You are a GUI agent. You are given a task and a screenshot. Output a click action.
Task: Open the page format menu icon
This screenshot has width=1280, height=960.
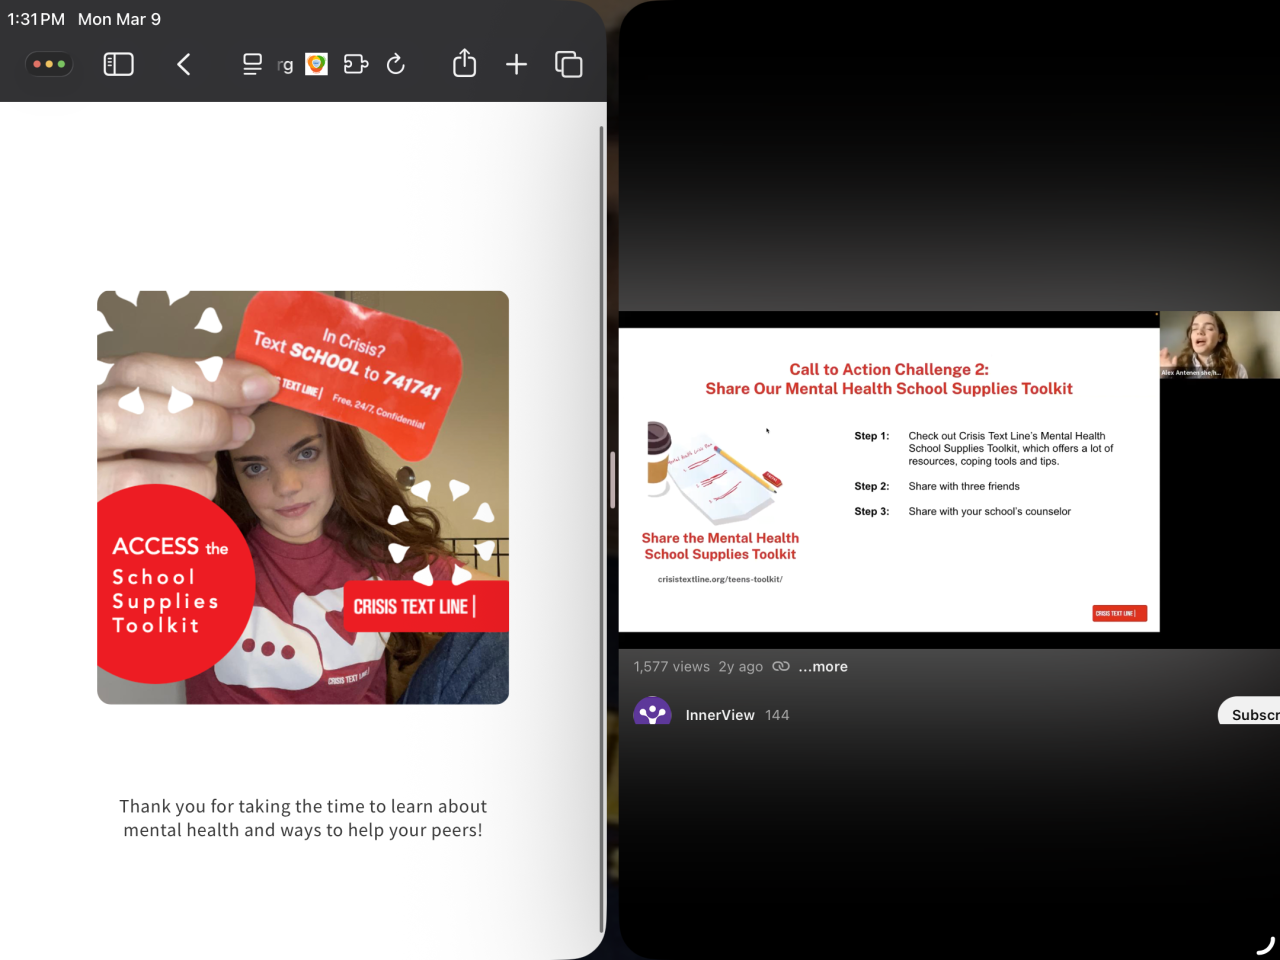click(x=252, y=64)
